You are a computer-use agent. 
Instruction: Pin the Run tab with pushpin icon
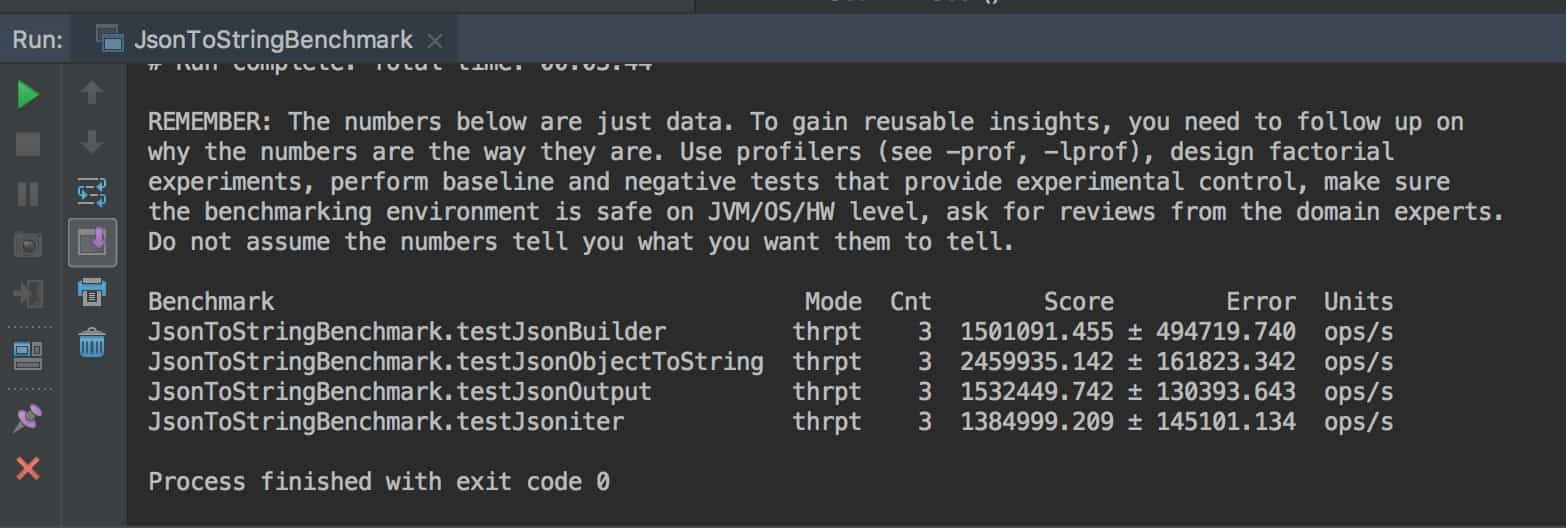point(28,419)
